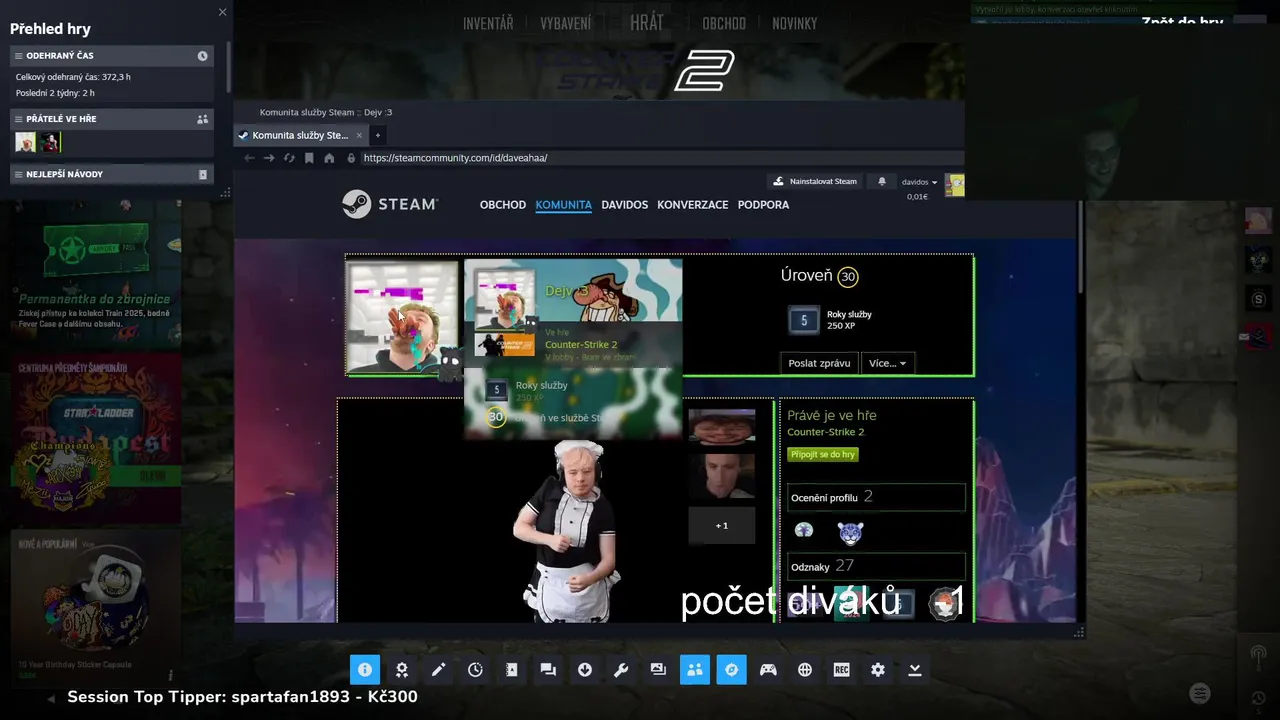Open the Ocenění profilu section
This screenshot has width=1280, height=720.
(876, 497)
